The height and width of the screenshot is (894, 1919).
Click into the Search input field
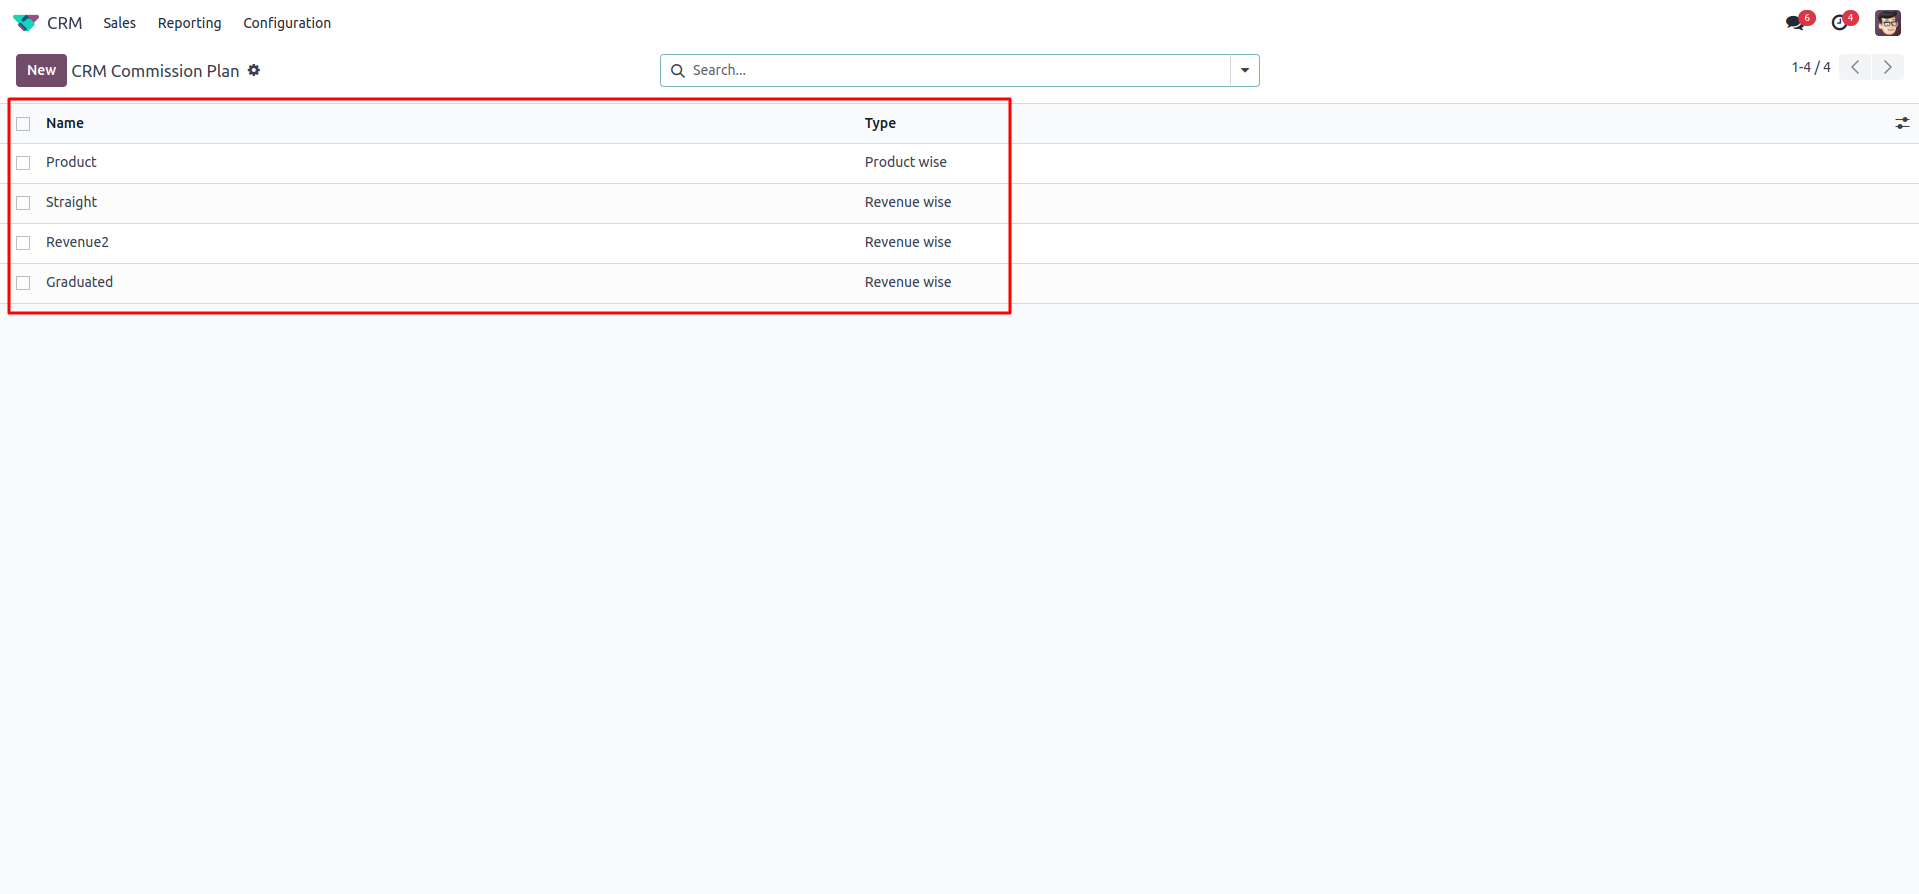pos(958,70)
